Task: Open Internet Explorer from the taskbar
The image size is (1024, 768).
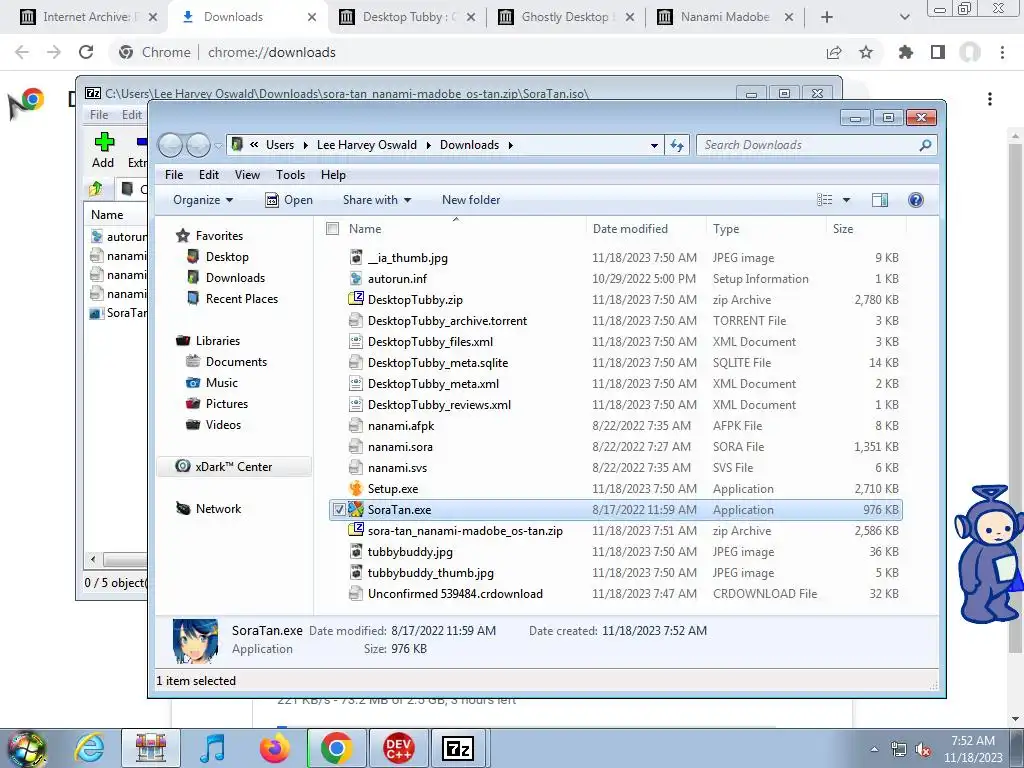Action: click(89, 748)
